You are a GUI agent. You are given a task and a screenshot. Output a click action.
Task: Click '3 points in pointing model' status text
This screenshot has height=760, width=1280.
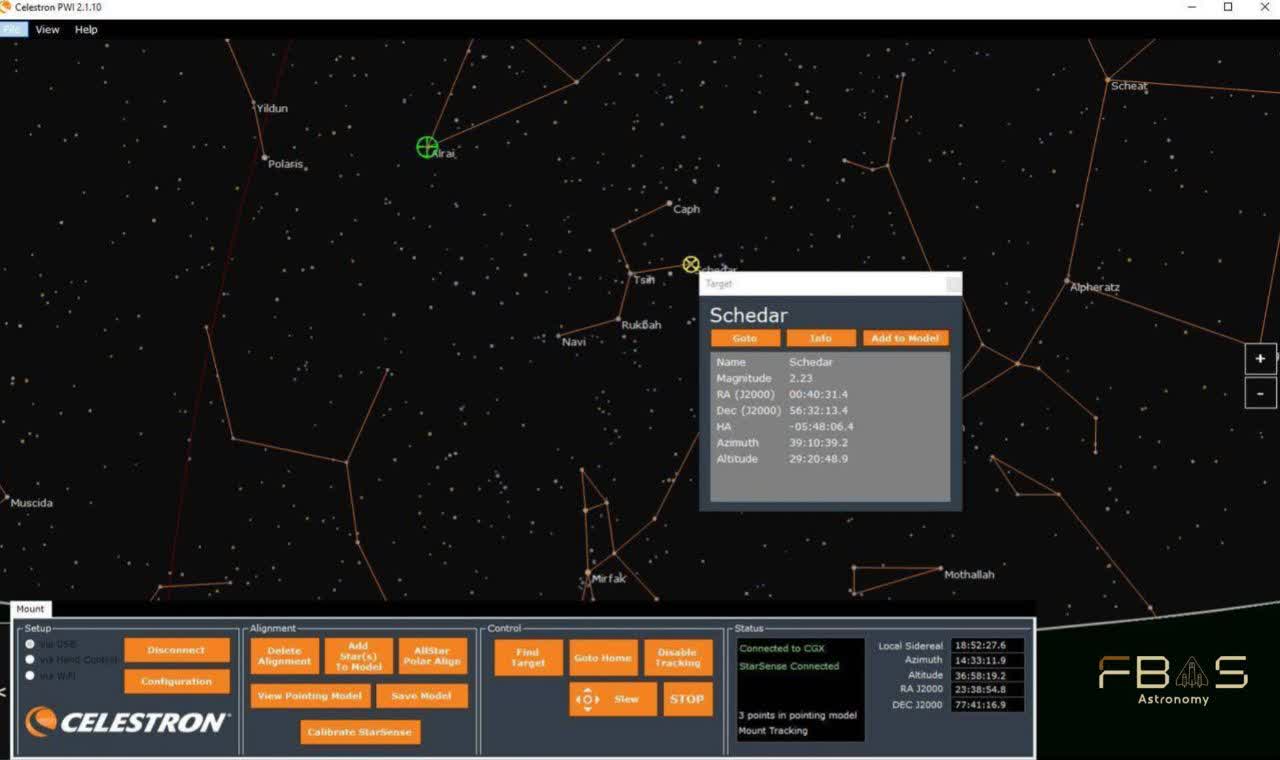click(x=798, y=716)
